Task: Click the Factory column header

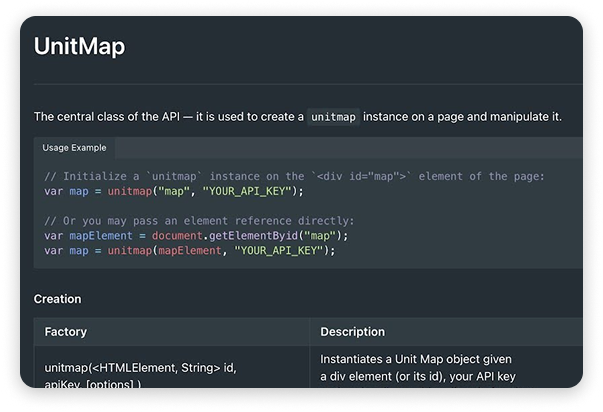Action: 66,331
